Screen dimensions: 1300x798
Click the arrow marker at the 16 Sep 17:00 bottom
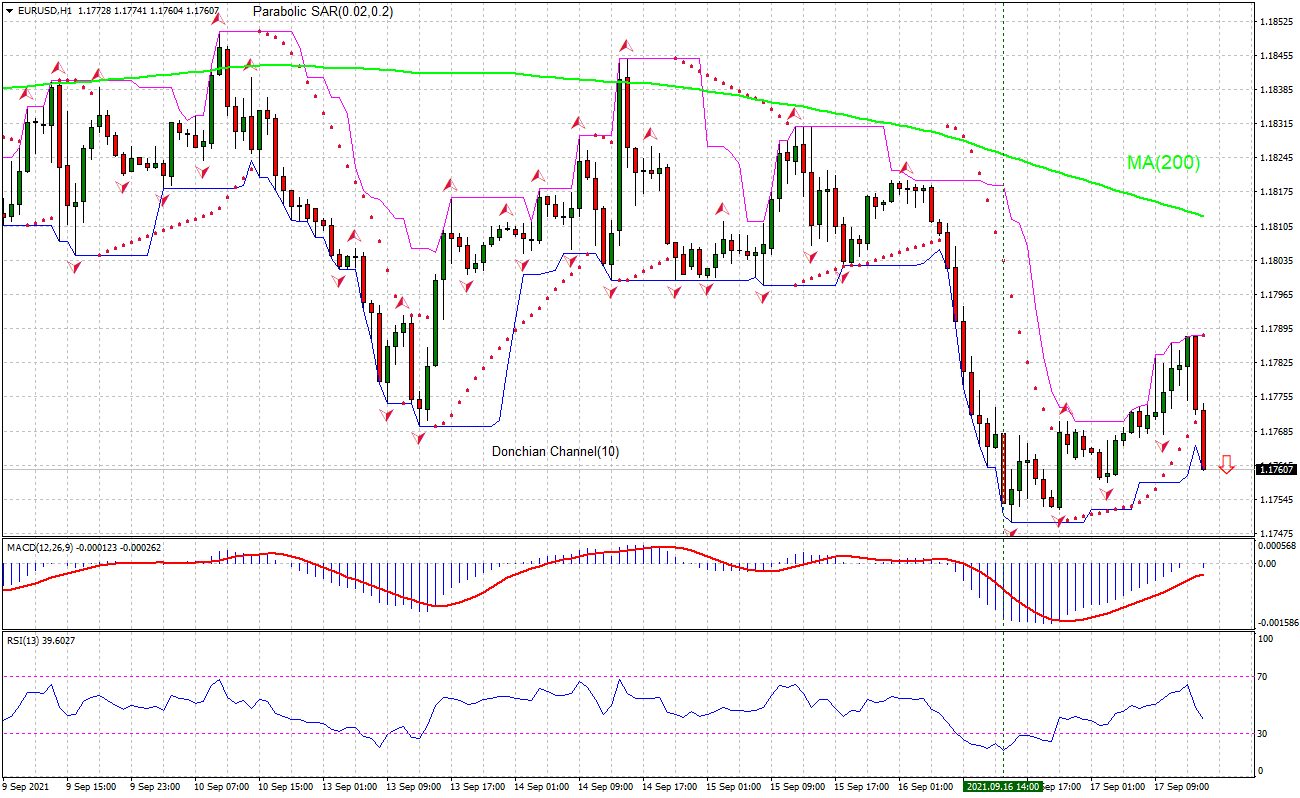(1058, 519)
